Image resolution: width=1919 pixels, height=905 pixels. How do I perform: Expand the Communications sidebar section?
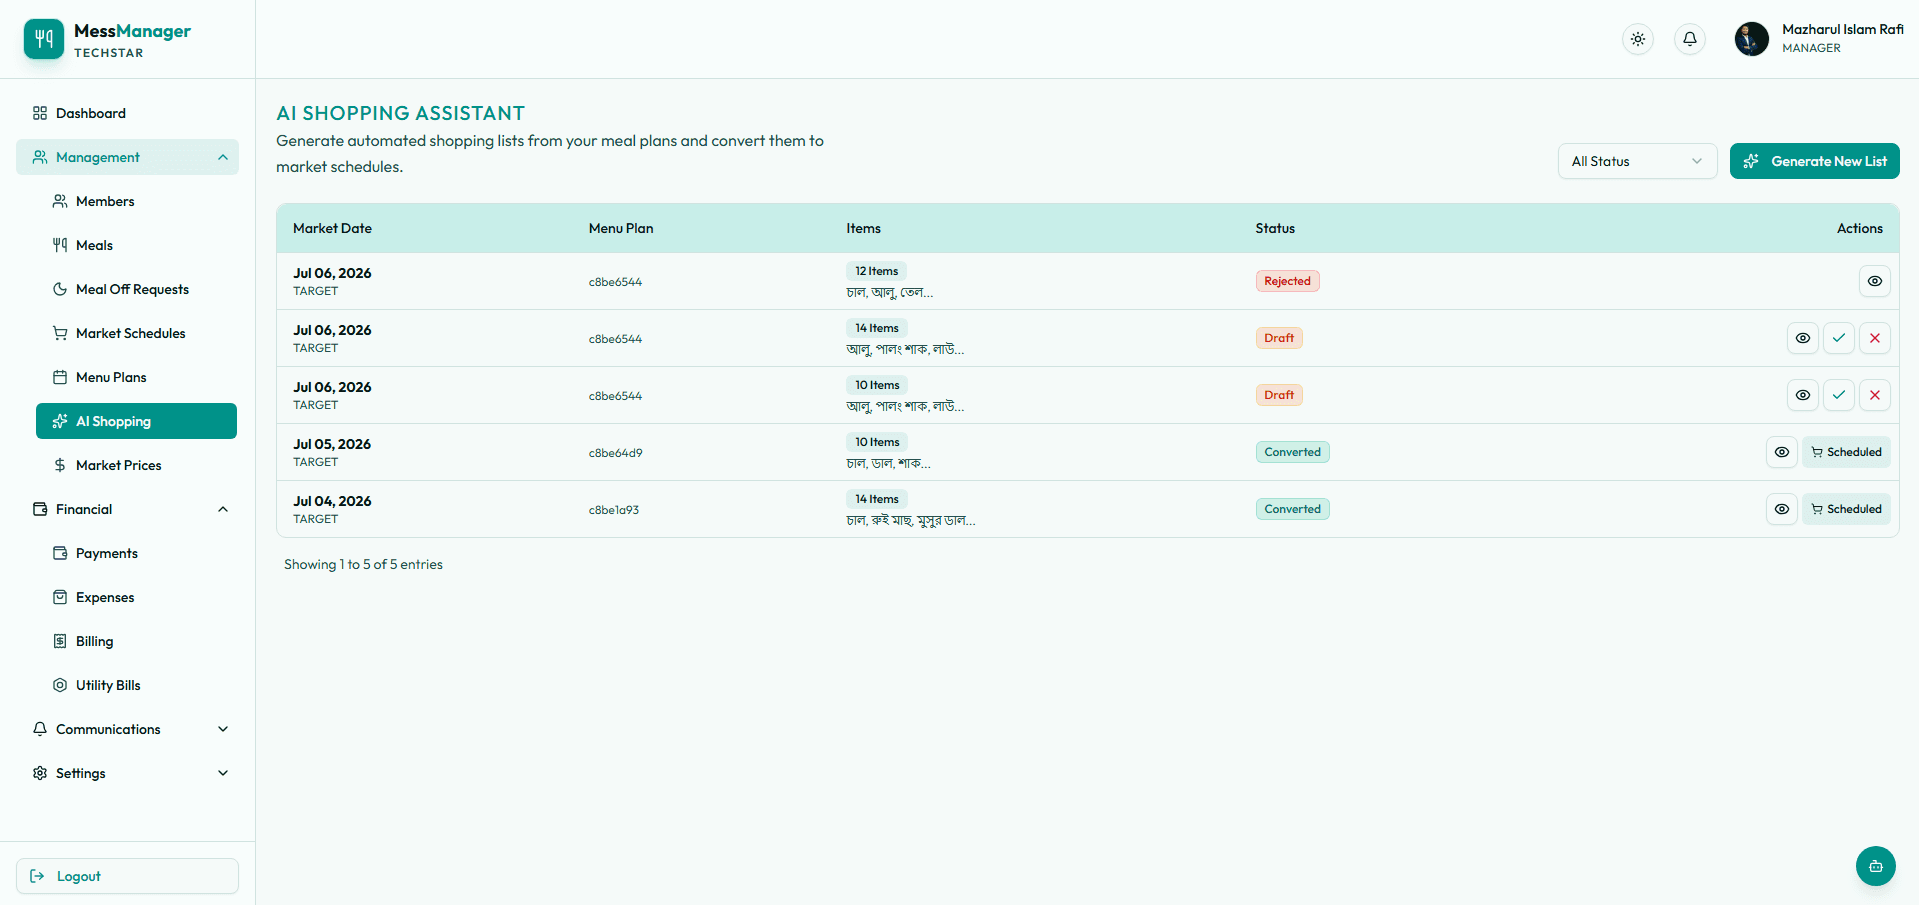point(127,729)
